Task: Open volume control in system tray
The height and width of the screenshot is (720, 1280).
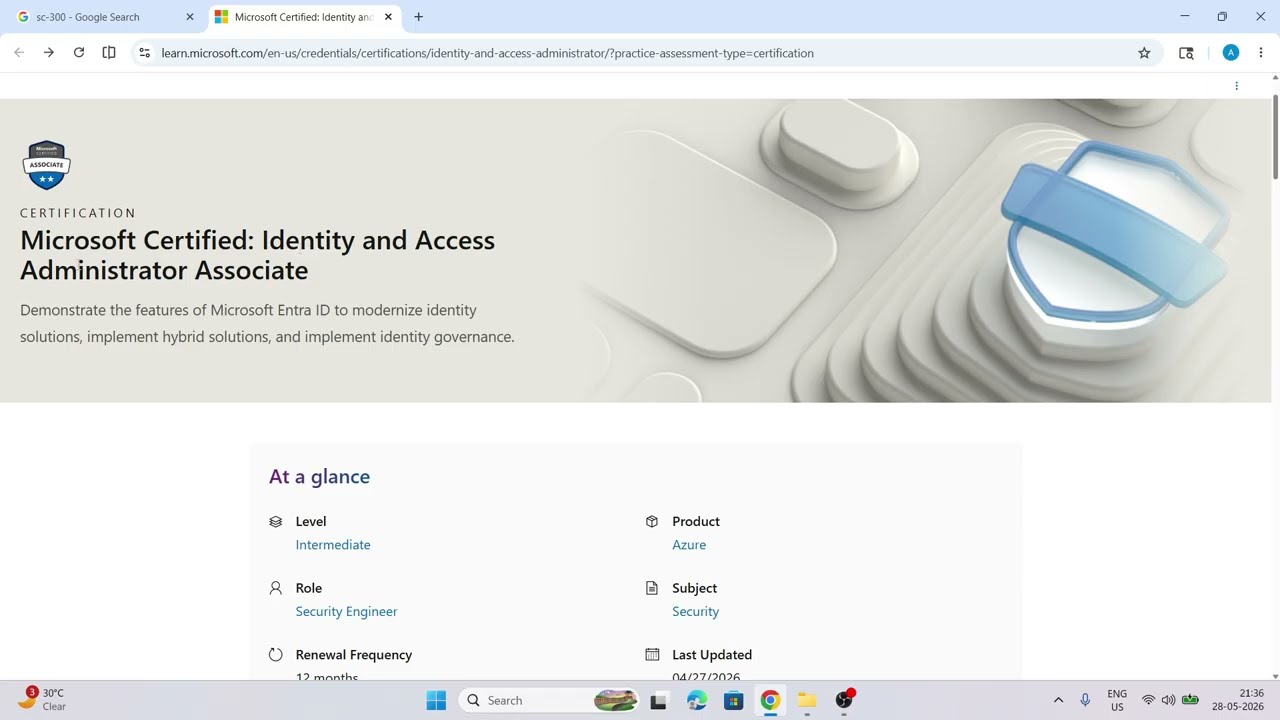Action: pos(1168,700)
